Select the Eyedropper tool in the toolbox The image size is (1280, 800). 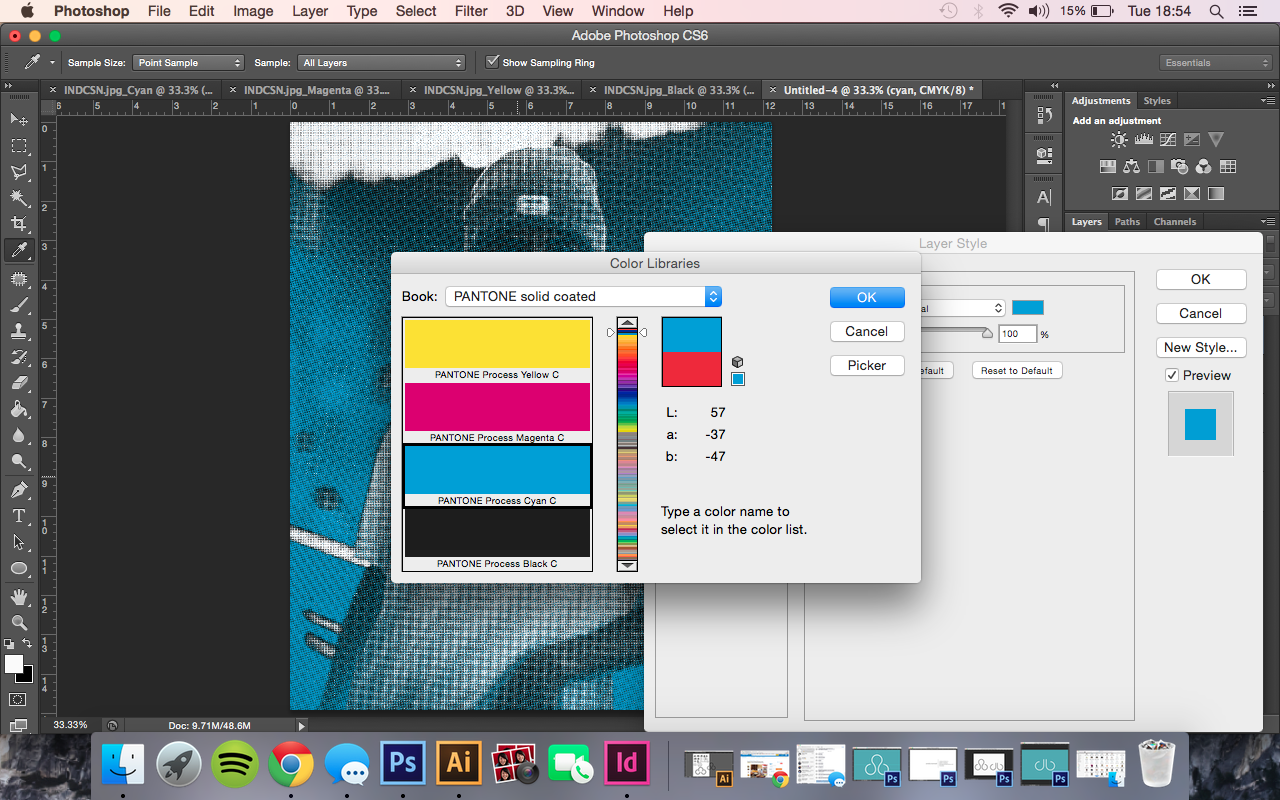coord(18,250)
